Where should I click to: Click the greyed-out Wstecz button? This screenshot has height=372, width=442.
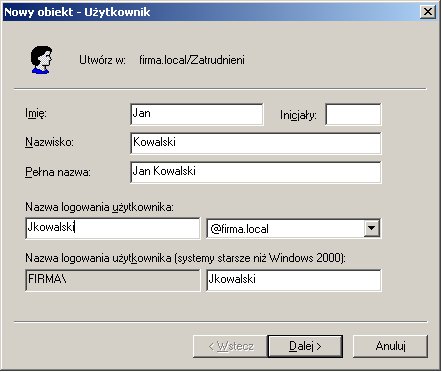click(x=230, y=346)
